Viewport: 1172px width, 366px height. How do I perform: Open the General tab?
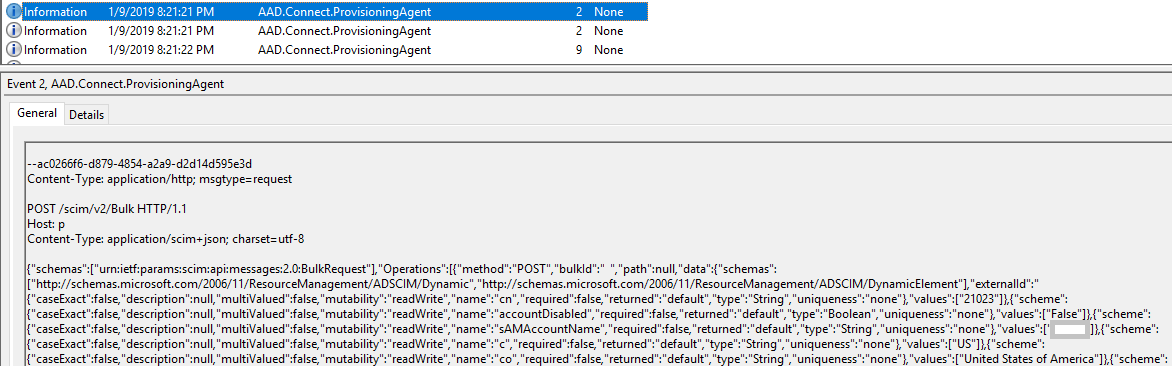[x=37, y=114]
